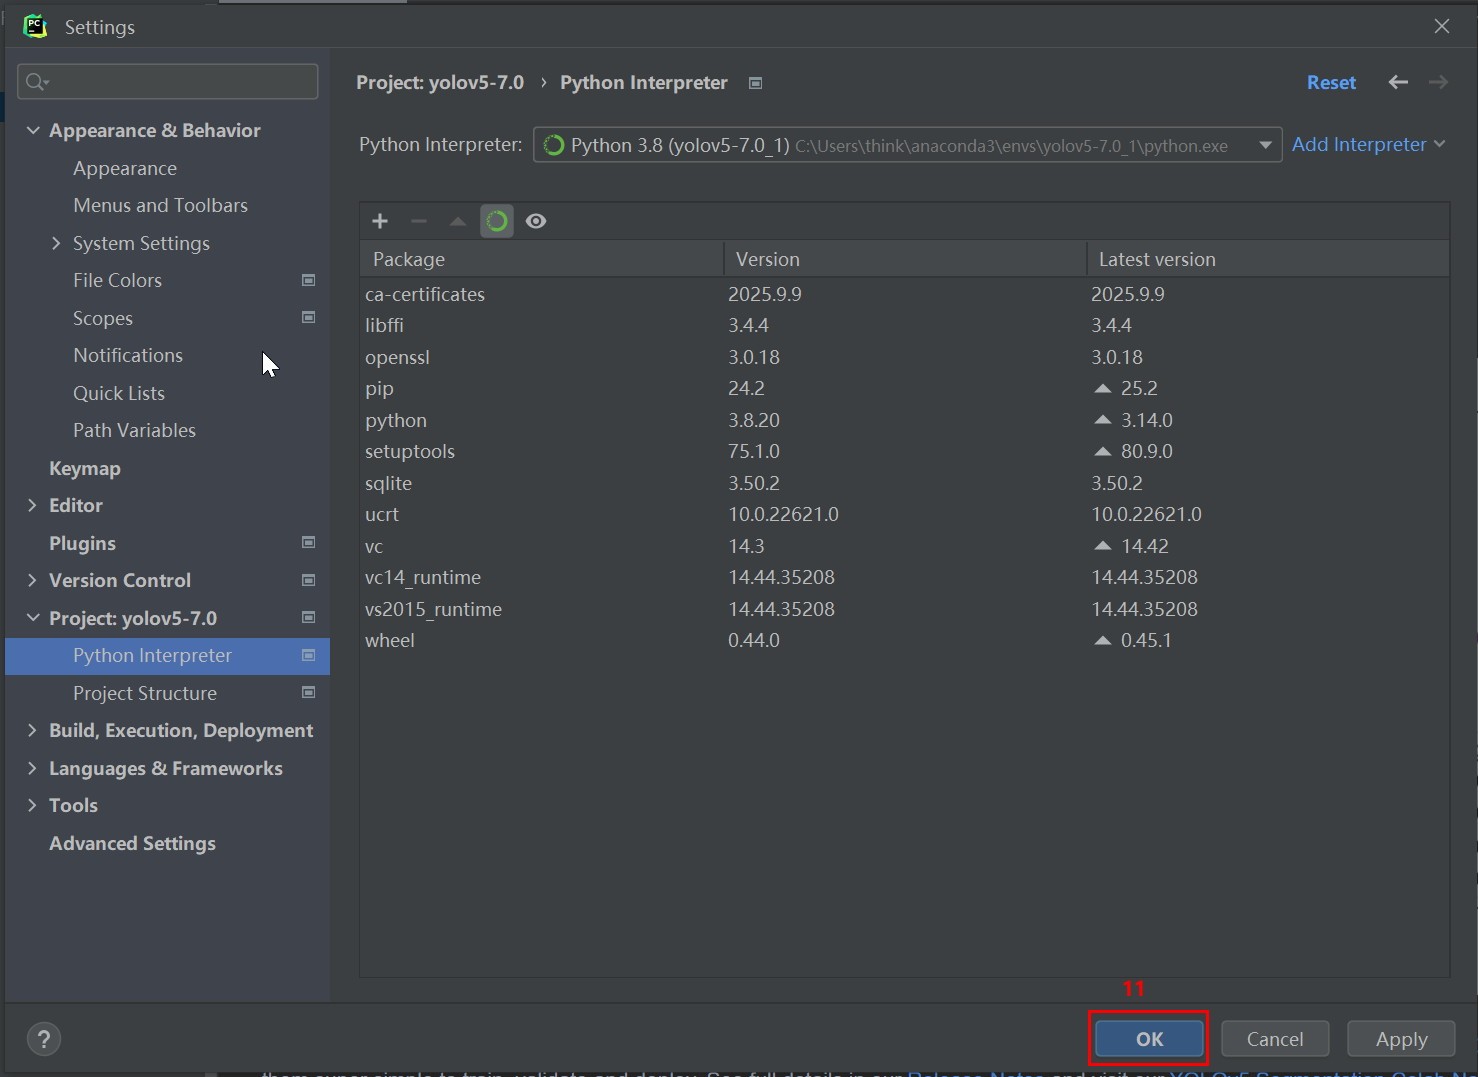
Task: Open Appearance settings page
Action: (x=125, y=168)
